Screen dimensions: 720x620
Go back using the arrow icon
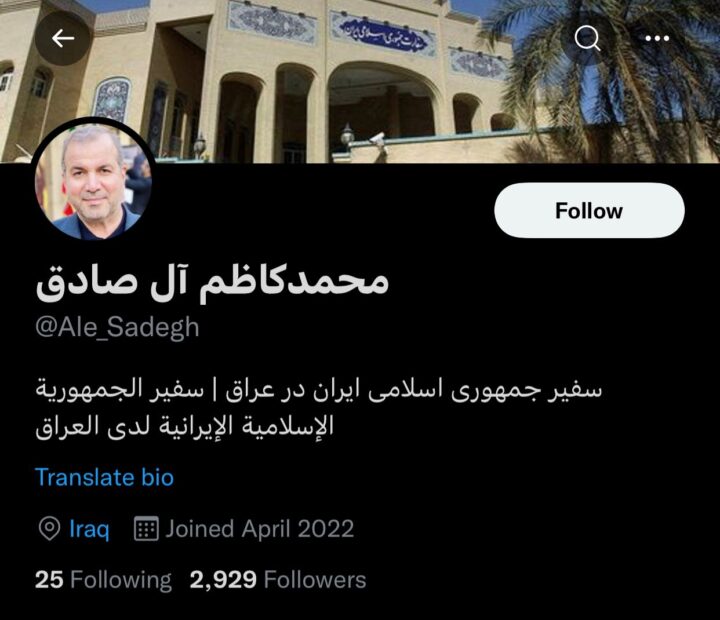coord(62,38)
